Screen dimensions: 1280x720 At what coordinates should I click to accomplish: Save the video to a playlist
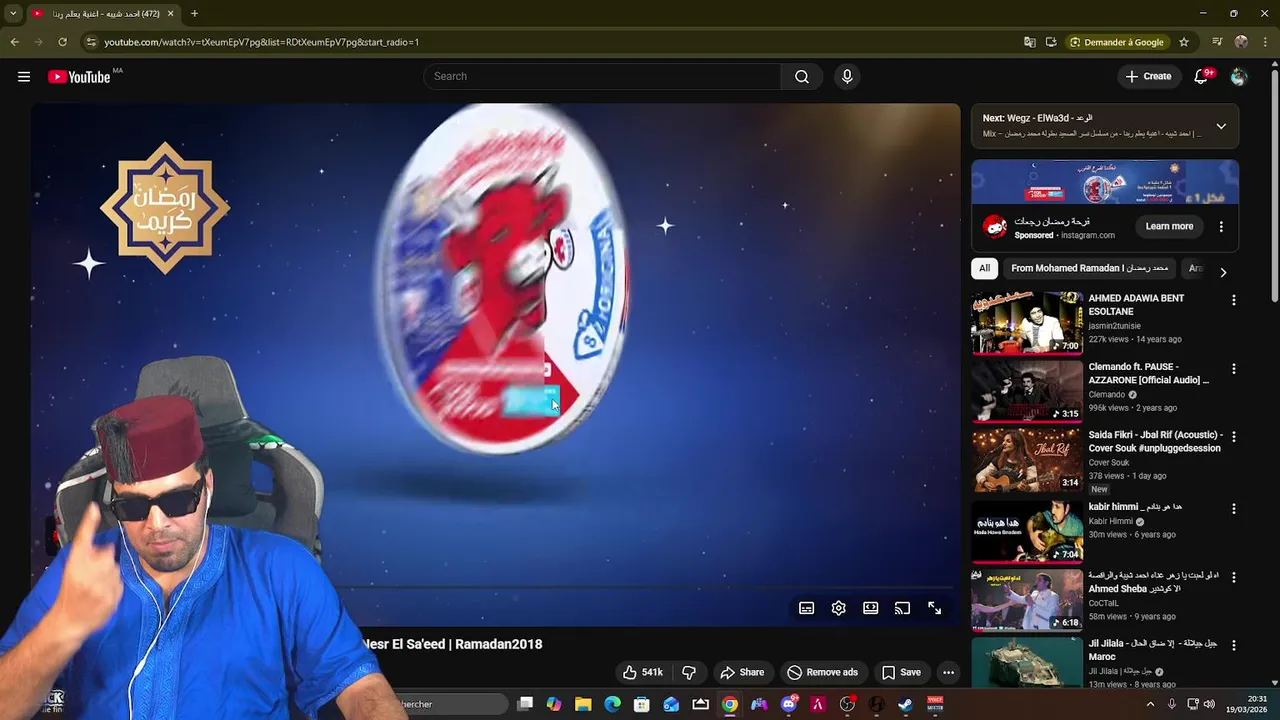tap(901, 672)
